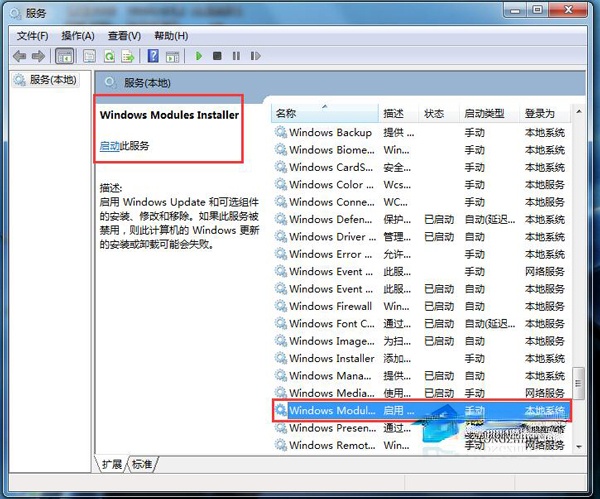Select the Windows Defen... service name
The height and width of the screenshot is (499, 600).
tap(331, 219)
